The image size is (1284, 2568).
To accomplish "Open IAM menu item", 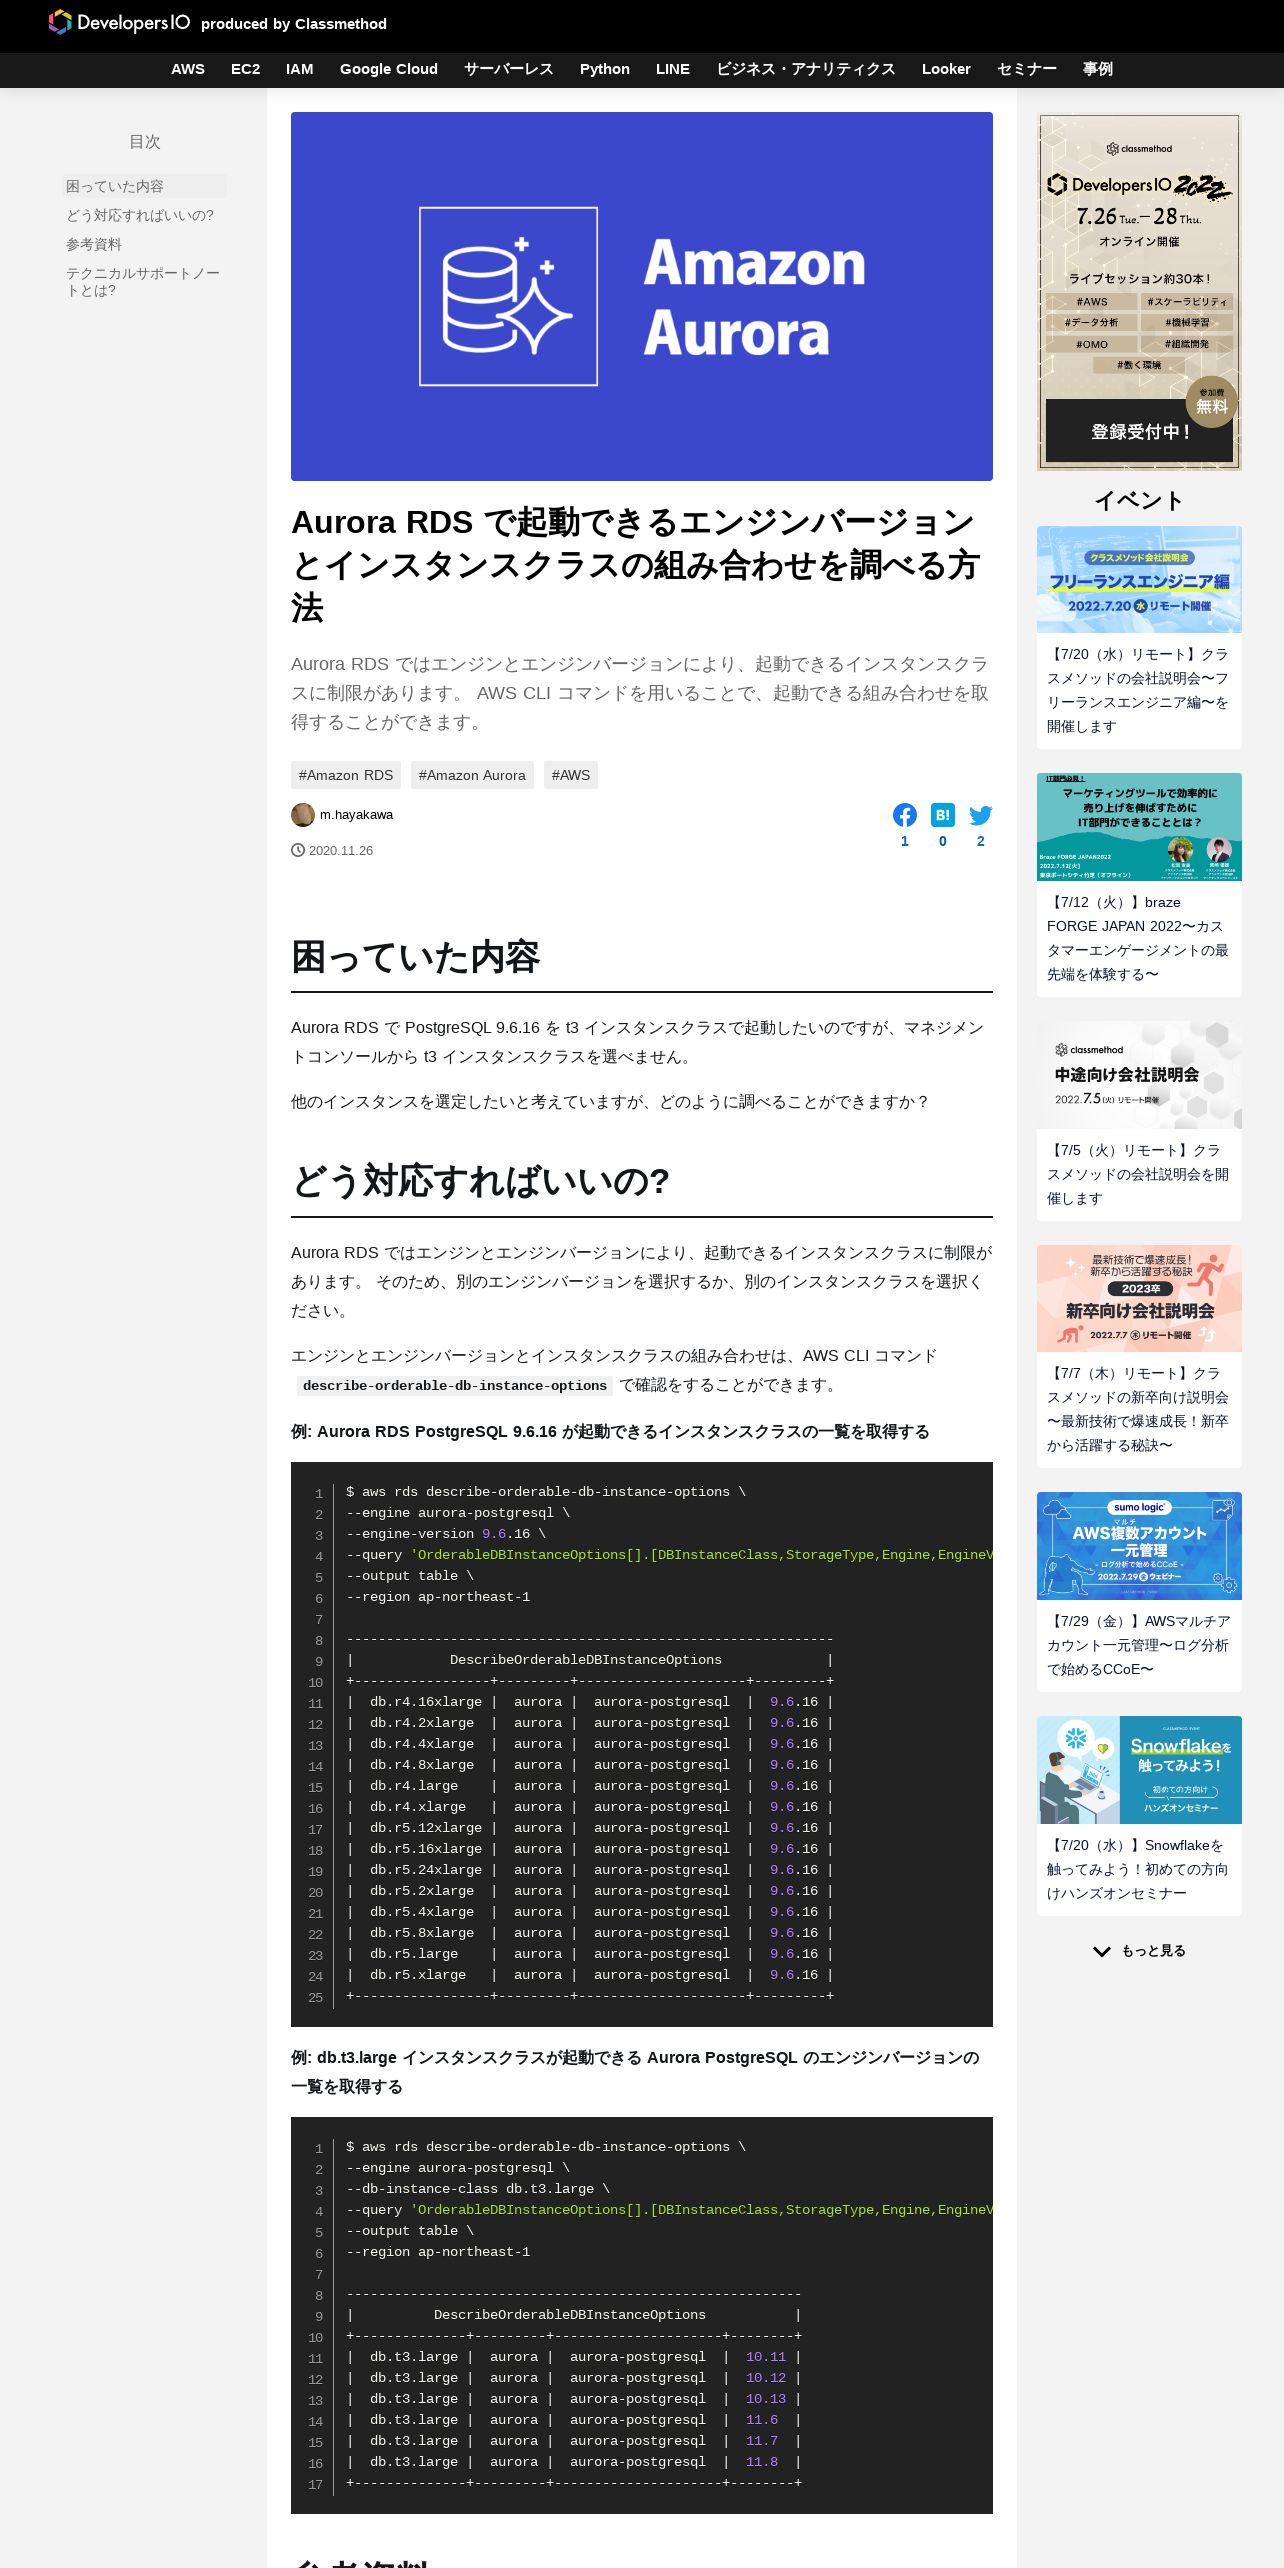I will tap(300, 69).
